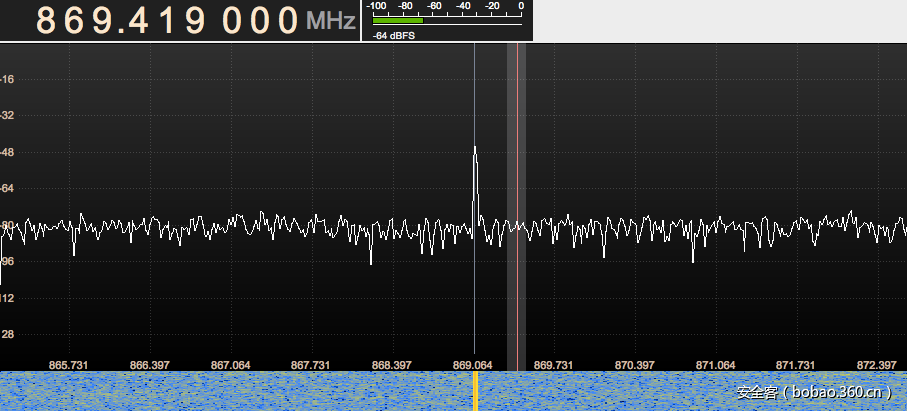Click the 872.397 frequency axis label
The width and height of the screenshot is (907, 411).
(x=876, y=365)
